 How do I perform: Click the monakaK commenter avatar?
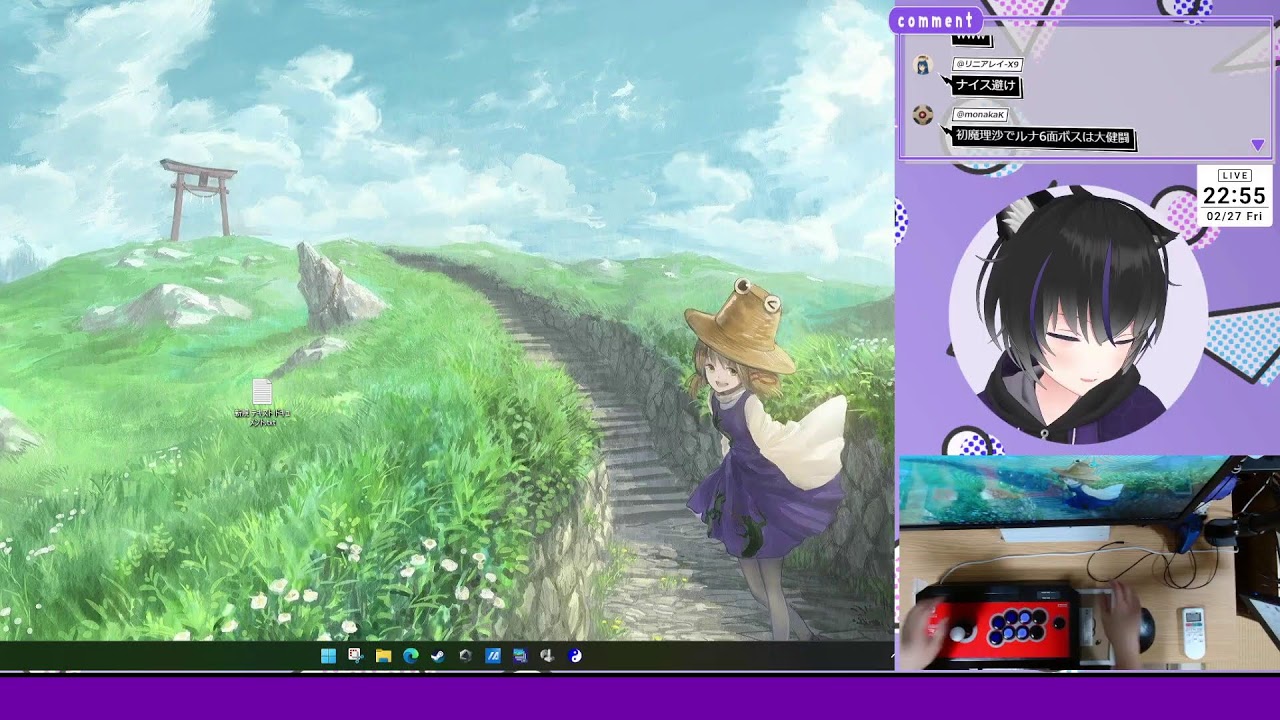[923, 115]
